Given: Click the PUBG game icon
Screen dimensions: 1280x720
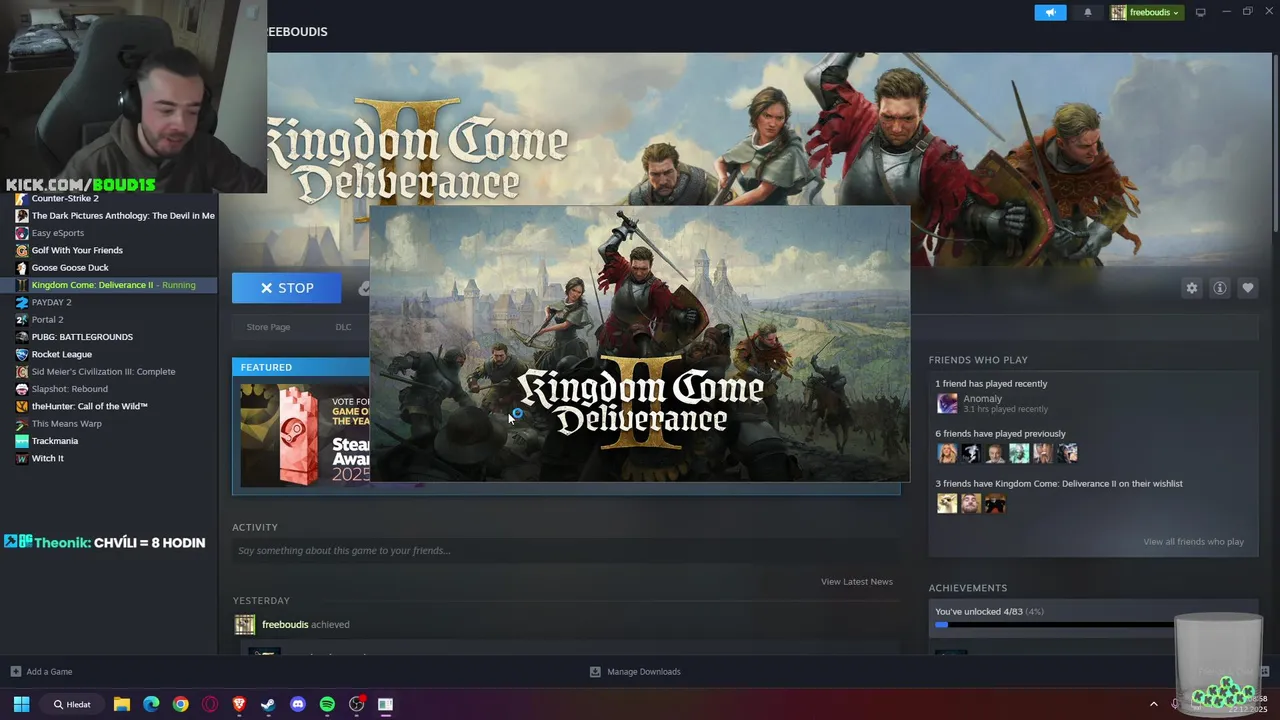Looking at the screenshot, I should pos(22,337).
